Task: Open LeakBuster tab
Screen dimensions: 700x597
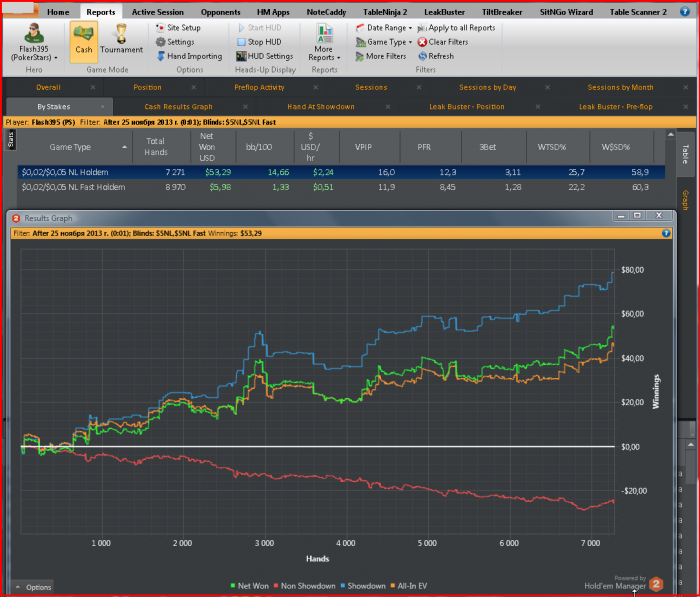Action: pos(444,12)
